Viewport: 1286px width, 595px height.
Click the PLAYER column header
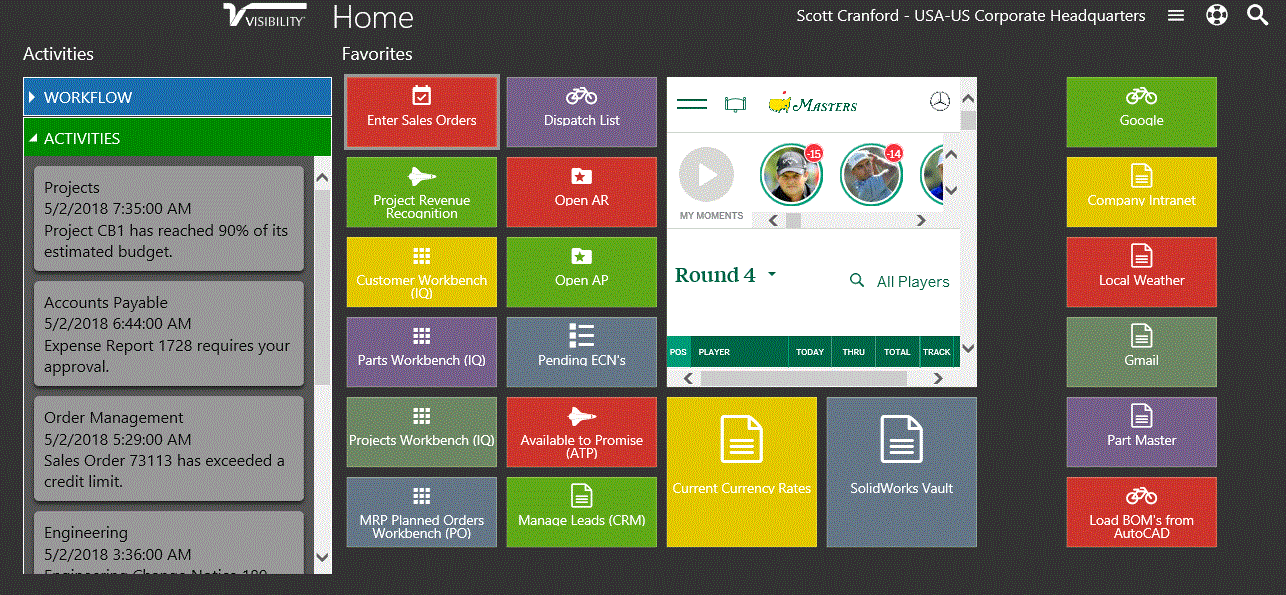tap(739, 352)
